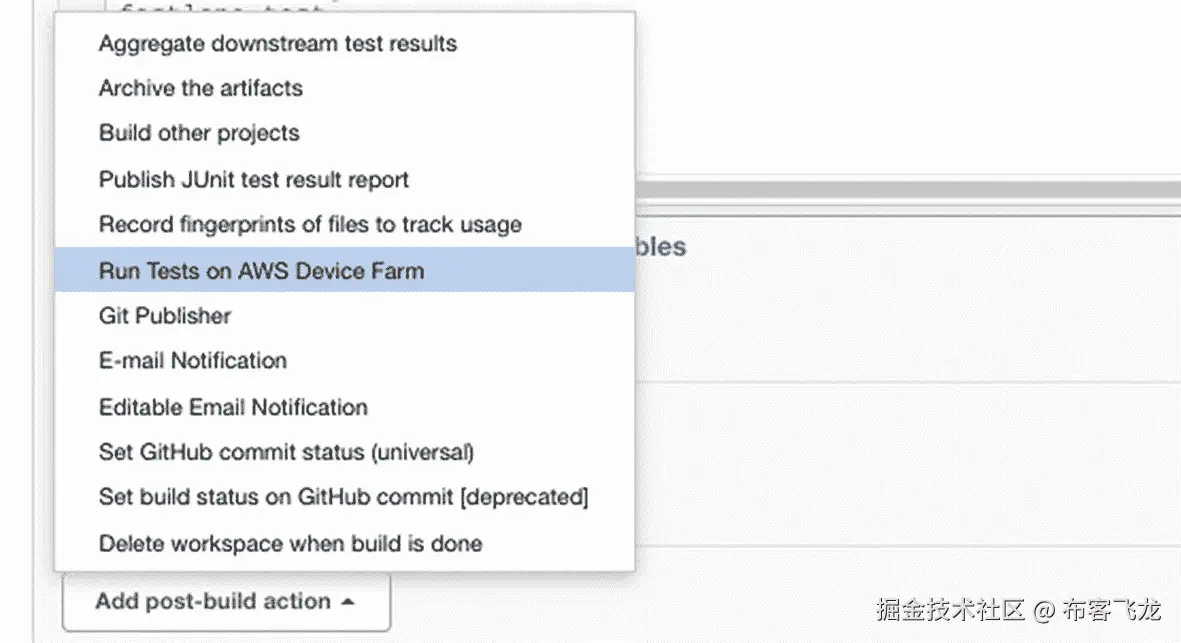
Task: Collapse menu via Add post-build action caret
Action: (x=348, y=602)
